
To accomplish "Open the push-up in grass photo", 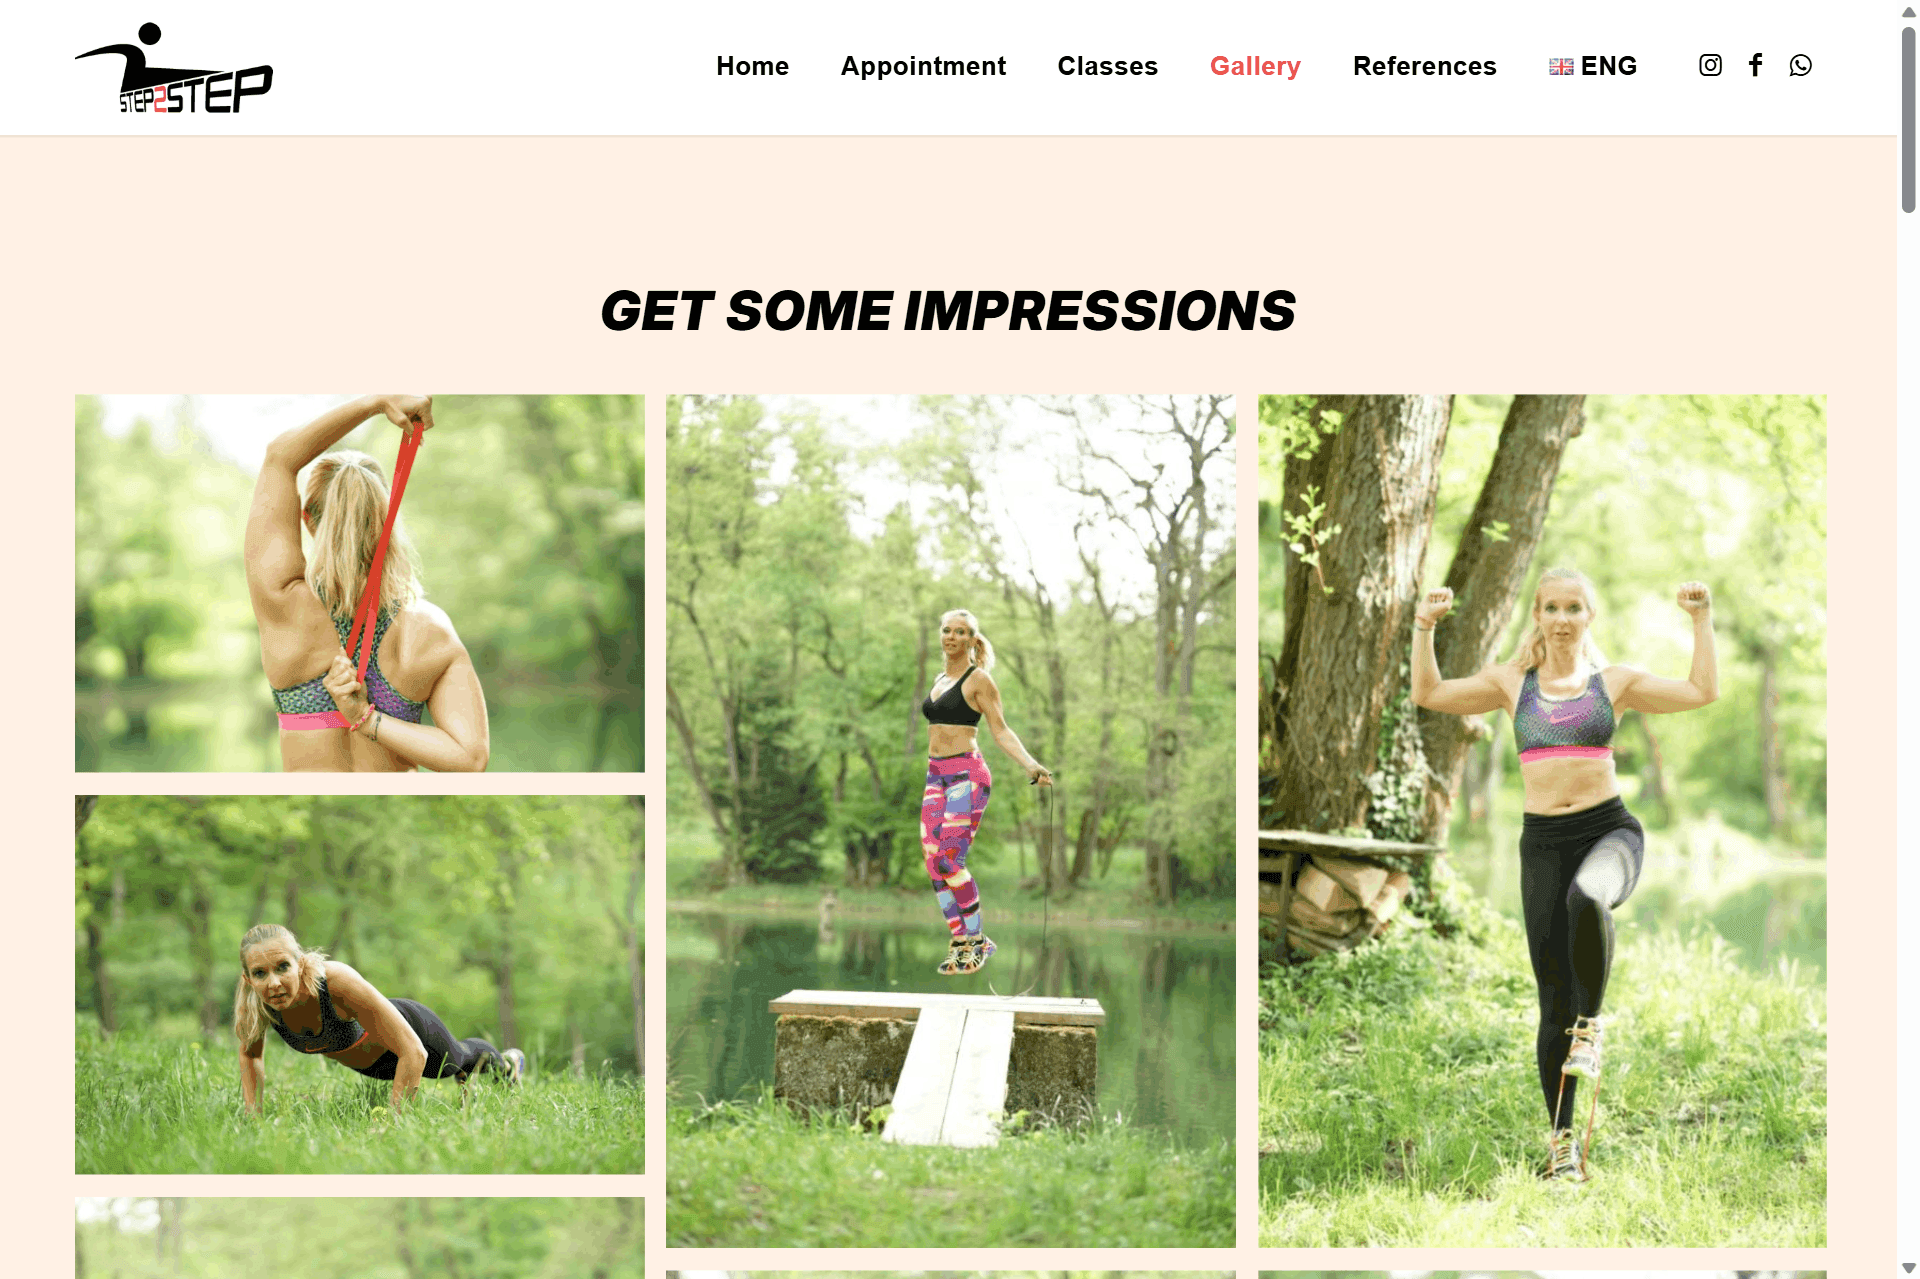I will coord(360,984).
